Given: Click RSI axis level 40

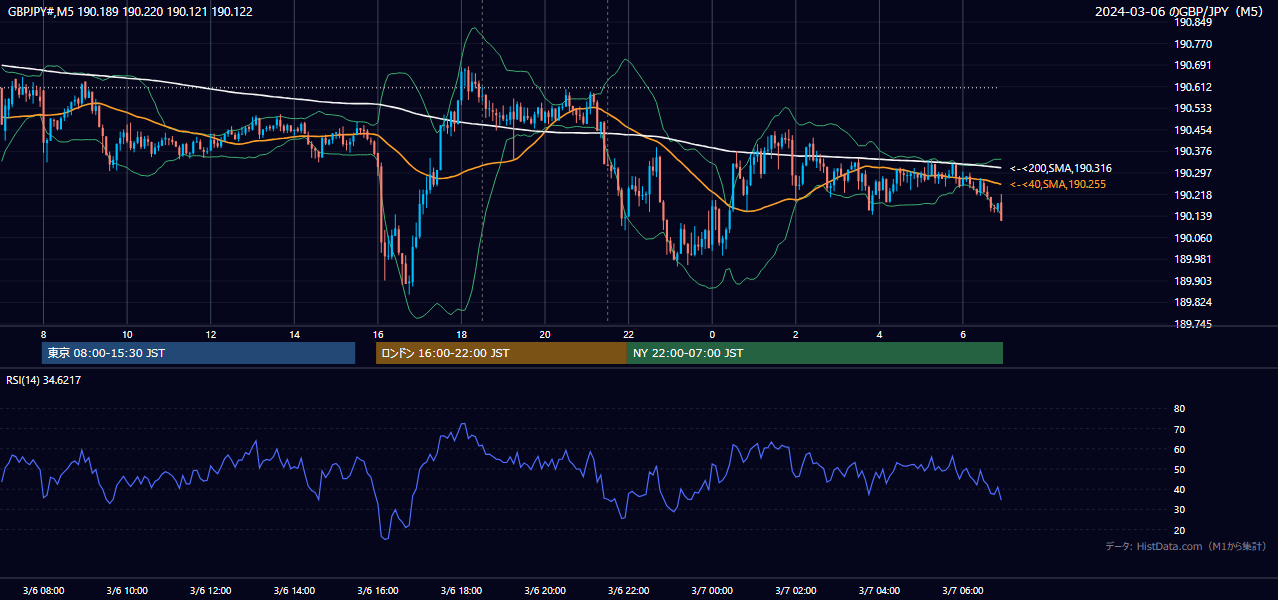Looking at the screenshot, I should (1180, 490).
